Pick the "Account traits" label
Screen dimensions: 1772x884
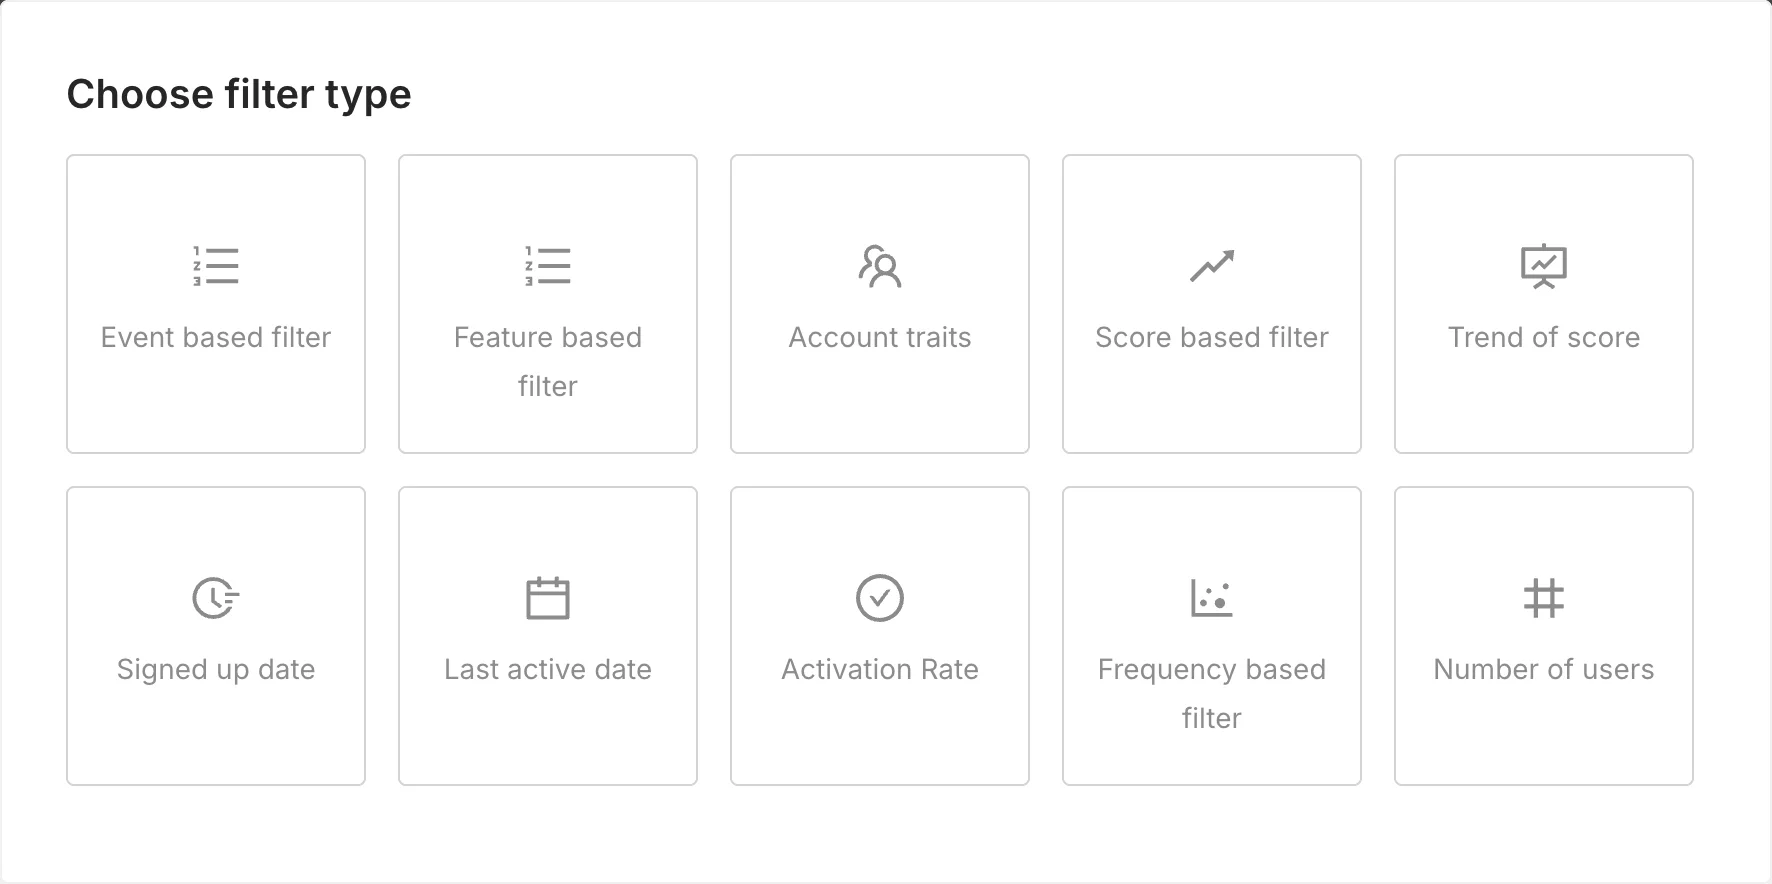pos(880,338)
